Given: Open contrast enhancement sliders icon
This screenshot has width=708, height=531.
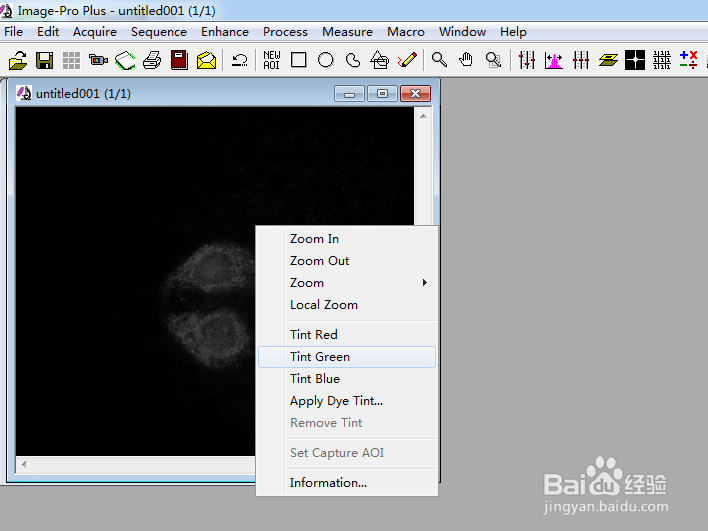Looking at the screenshot, I should [x=526, y=60].
